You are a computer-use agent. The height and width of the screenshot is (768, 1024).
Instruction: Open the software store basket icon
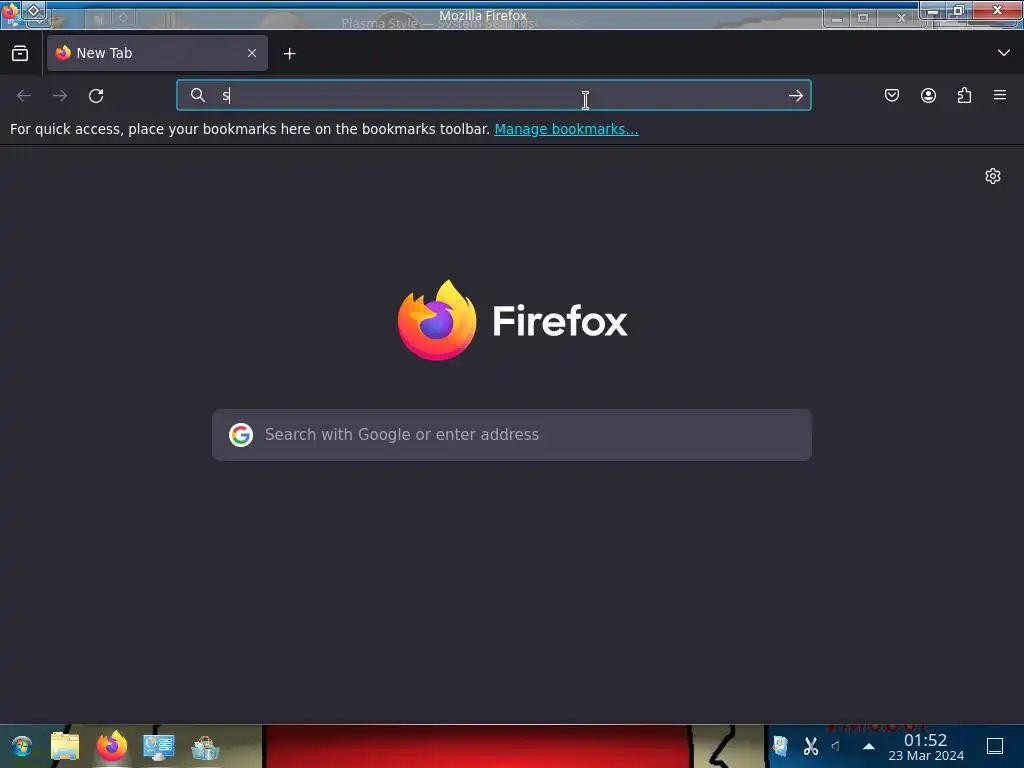click(205, 746)
